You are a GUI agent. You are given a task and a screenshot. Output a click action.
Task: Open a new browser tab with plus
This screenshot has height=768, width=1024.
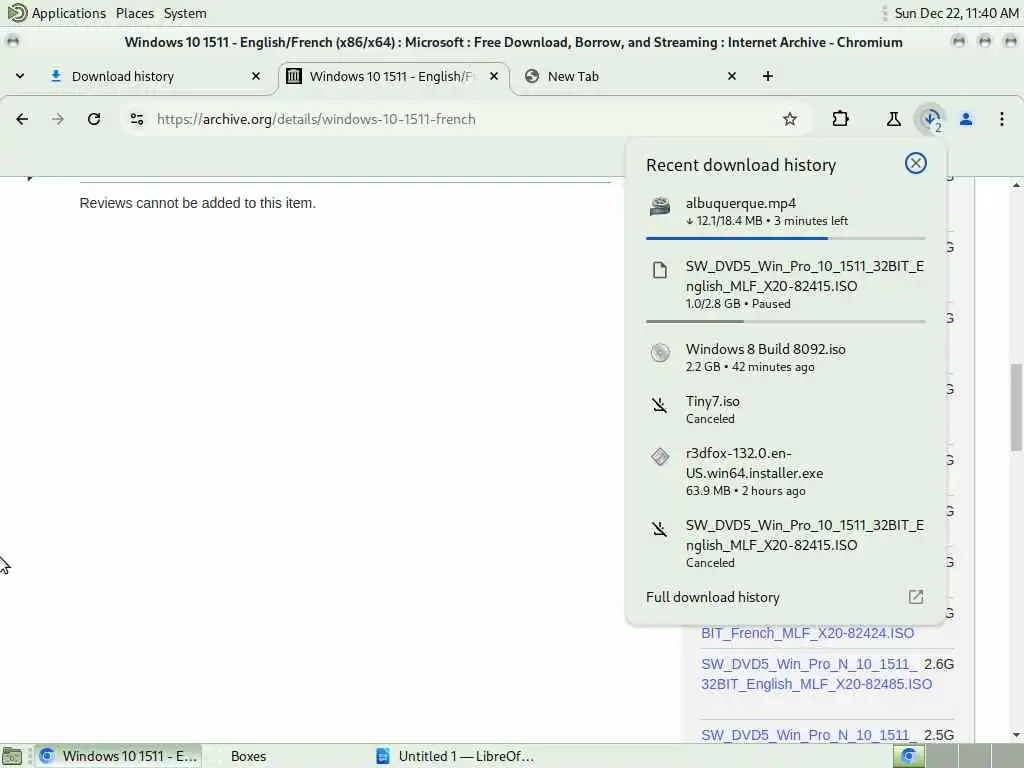coord(767,76)
